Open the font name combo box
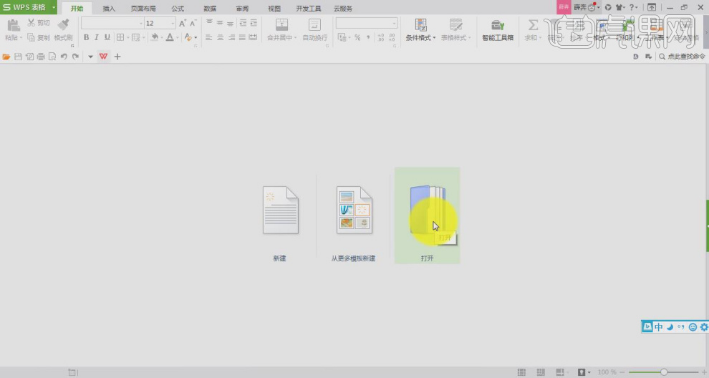The height and width of the screenshot is (378, 709). [x=112, y=23]
